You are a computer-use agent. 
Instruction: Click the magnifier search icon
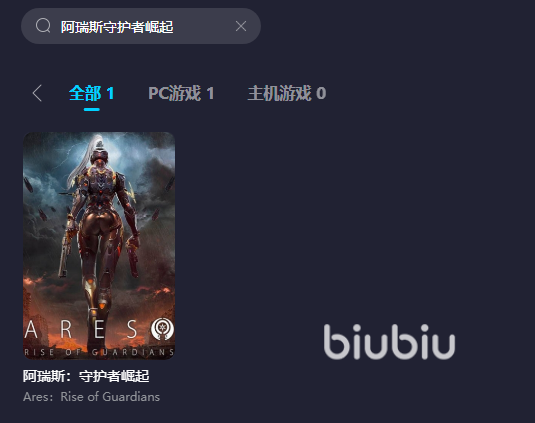43,26
